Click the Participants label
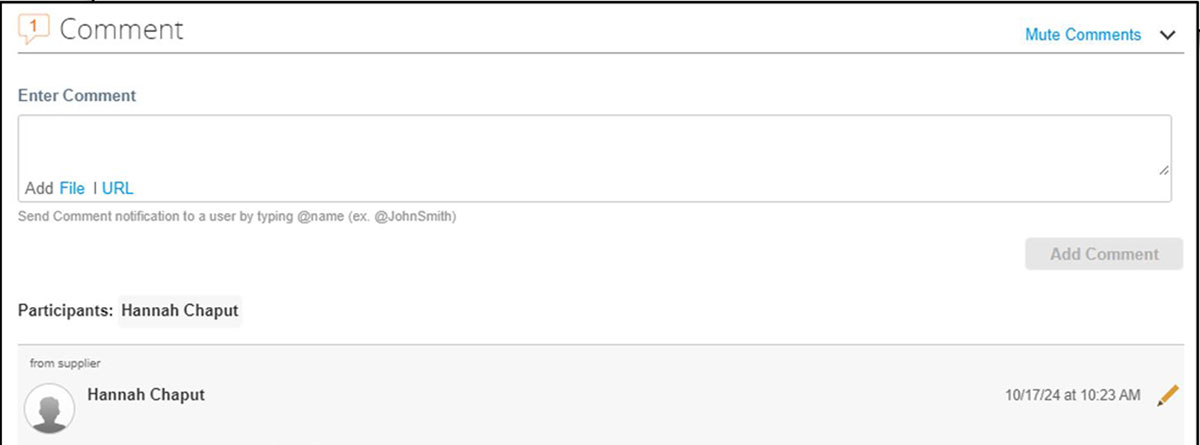Viewport: 1200px width, 445px height. [x=65, y=311]
